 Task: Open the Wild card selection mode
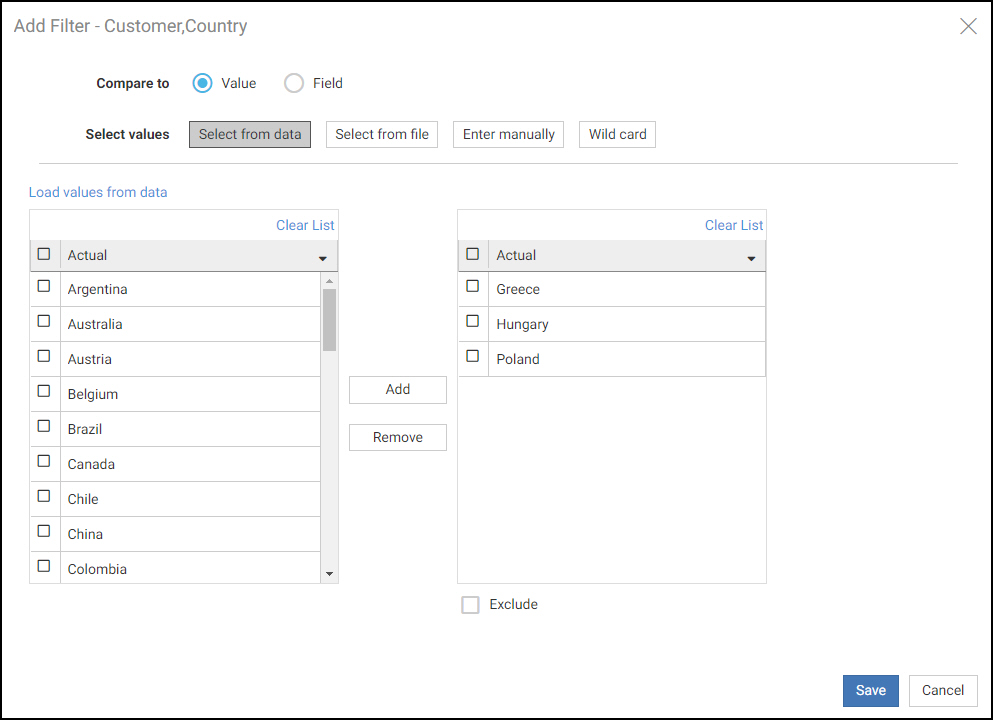(617, 134)
